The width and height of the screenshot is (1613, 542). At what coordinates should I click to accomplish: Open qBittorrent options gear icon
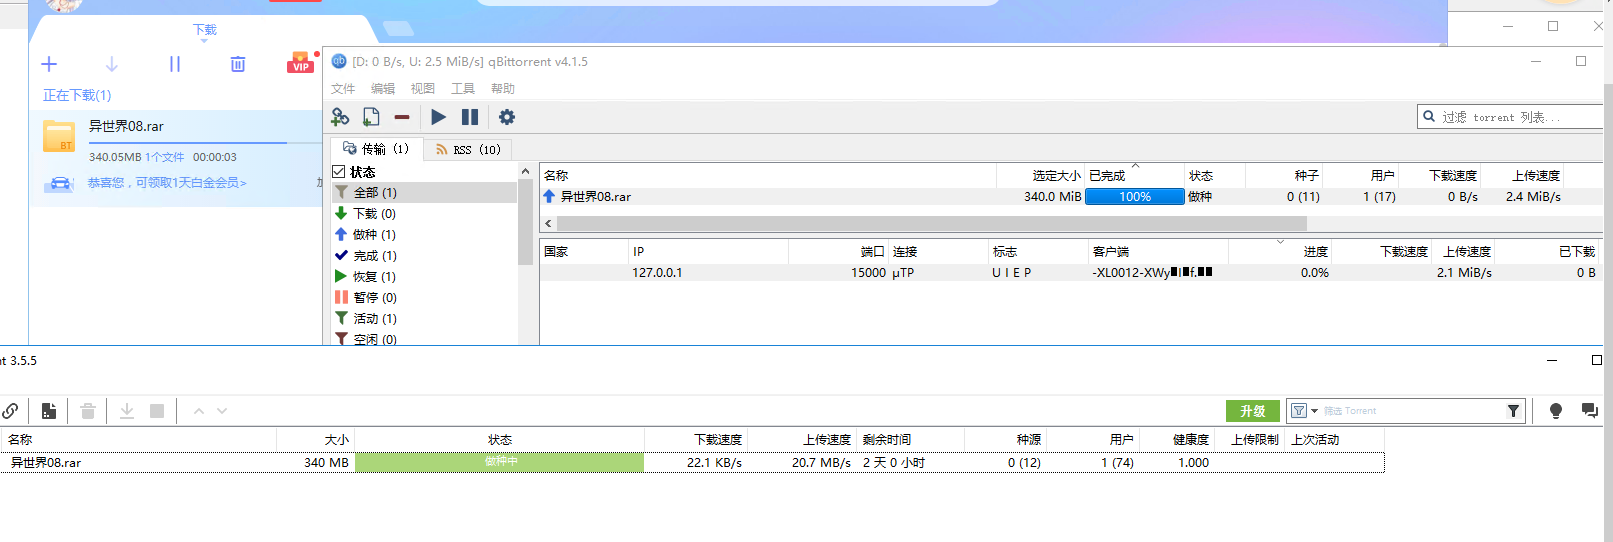point(507,117)
